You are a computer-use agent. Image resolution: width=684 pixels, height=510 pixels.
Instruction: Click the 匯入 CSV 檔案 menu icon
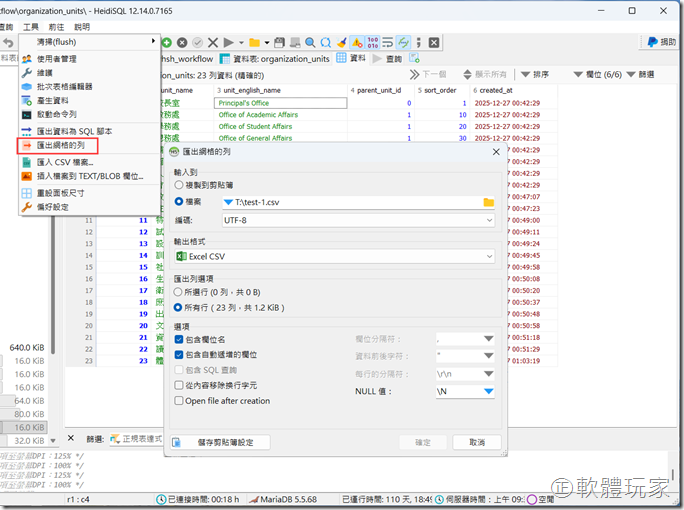click(x=27, y=161)
